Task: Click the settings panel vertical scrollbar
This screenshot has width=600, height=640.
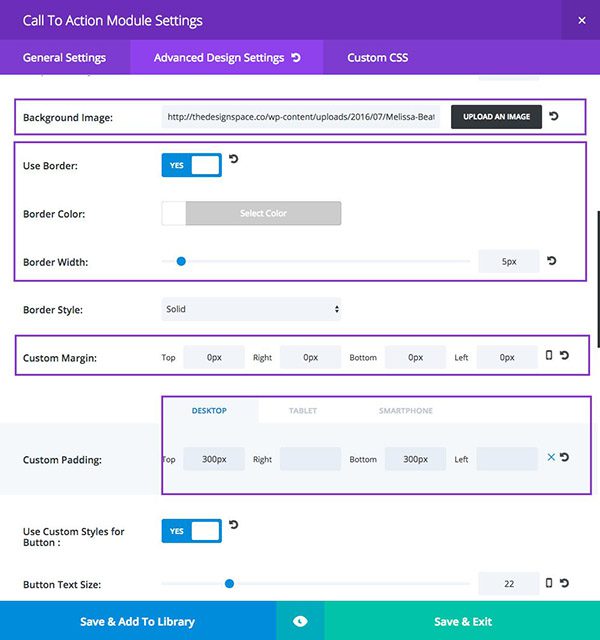Action: click(598, 279)
